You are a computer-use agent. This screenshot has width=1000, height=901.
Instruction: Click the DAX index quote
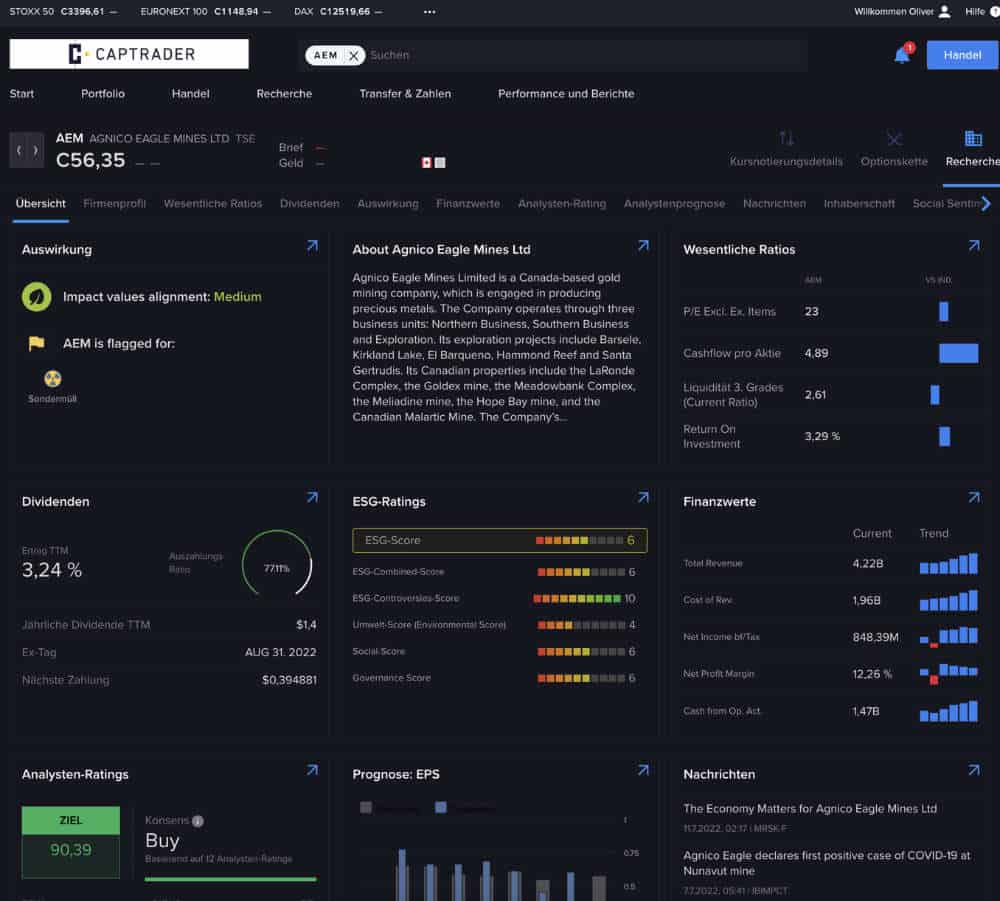click(338, 11)
